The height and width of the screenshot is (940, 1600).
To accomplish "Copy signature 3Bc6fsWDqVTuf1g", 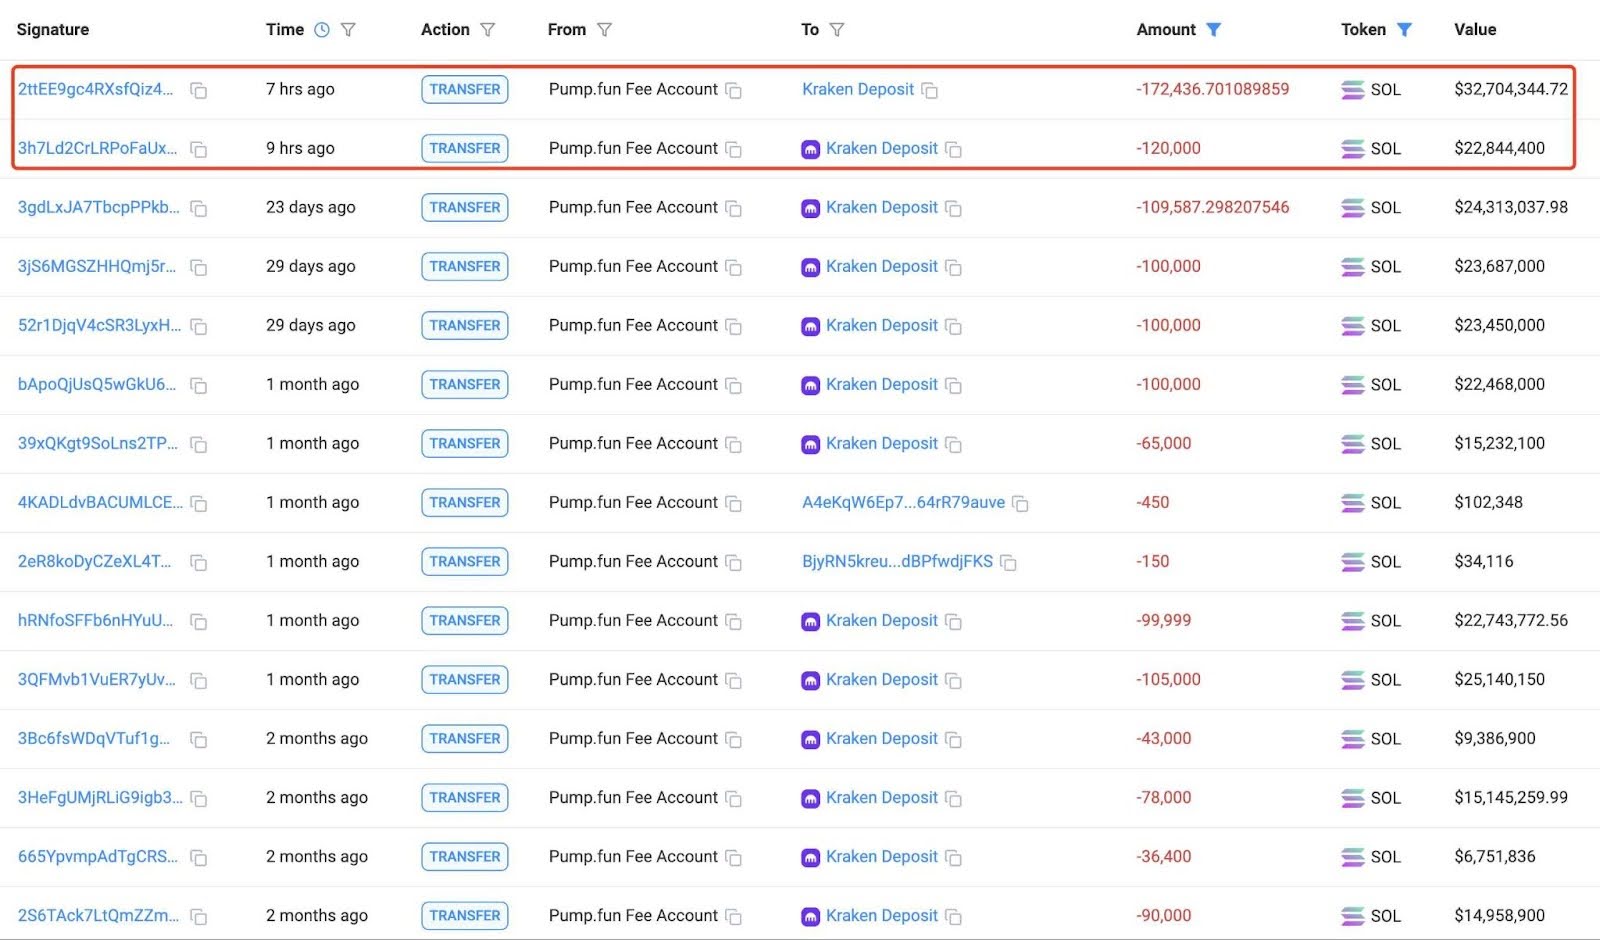I will pyautogui.click(x=199, y=740).
